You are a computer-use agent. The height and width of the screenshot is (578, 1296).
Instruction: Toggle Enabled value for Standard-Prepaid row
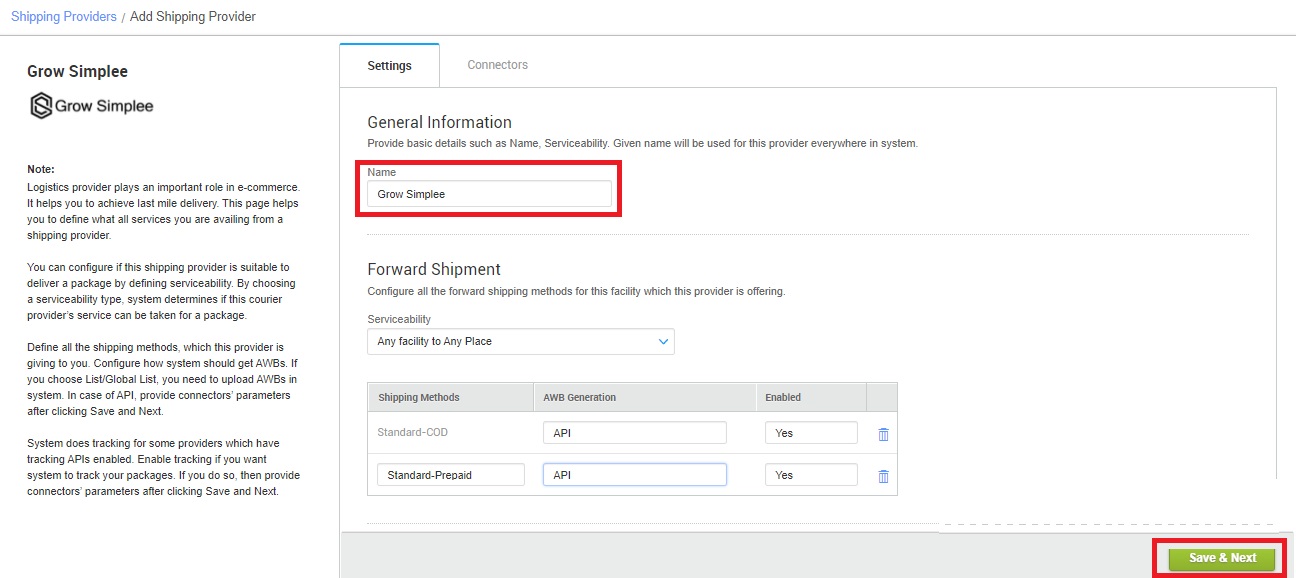click(811, 475)
